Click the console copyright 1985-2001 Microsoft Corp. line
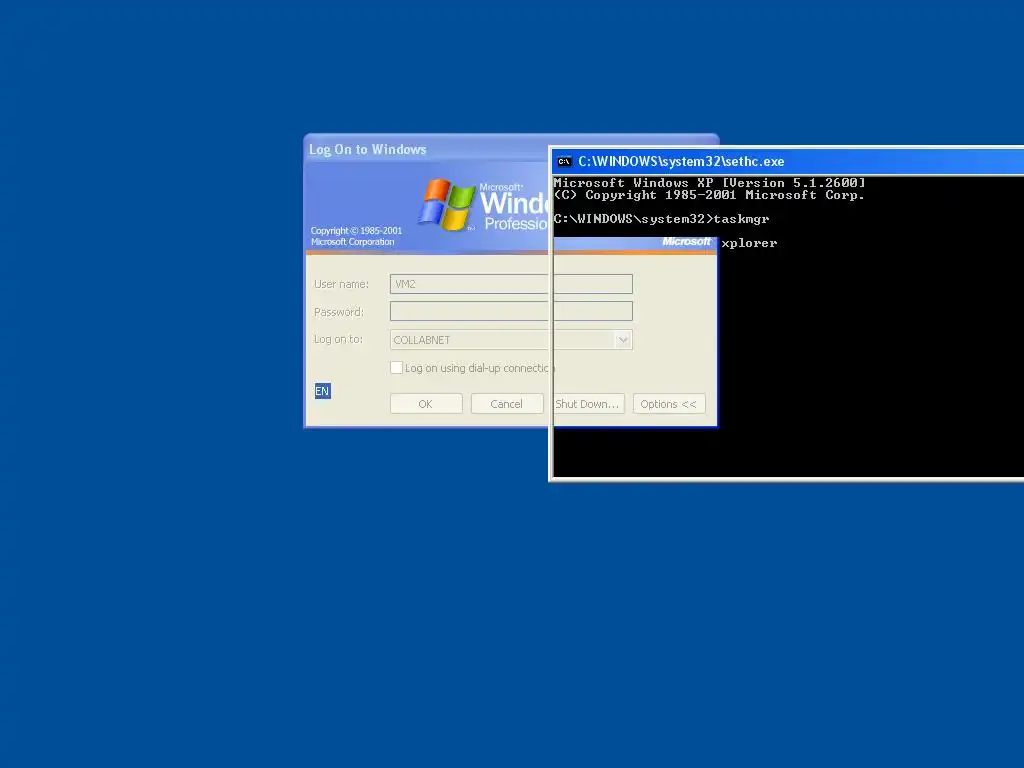This screenshot has height=768, width=1024. [709, 195]
